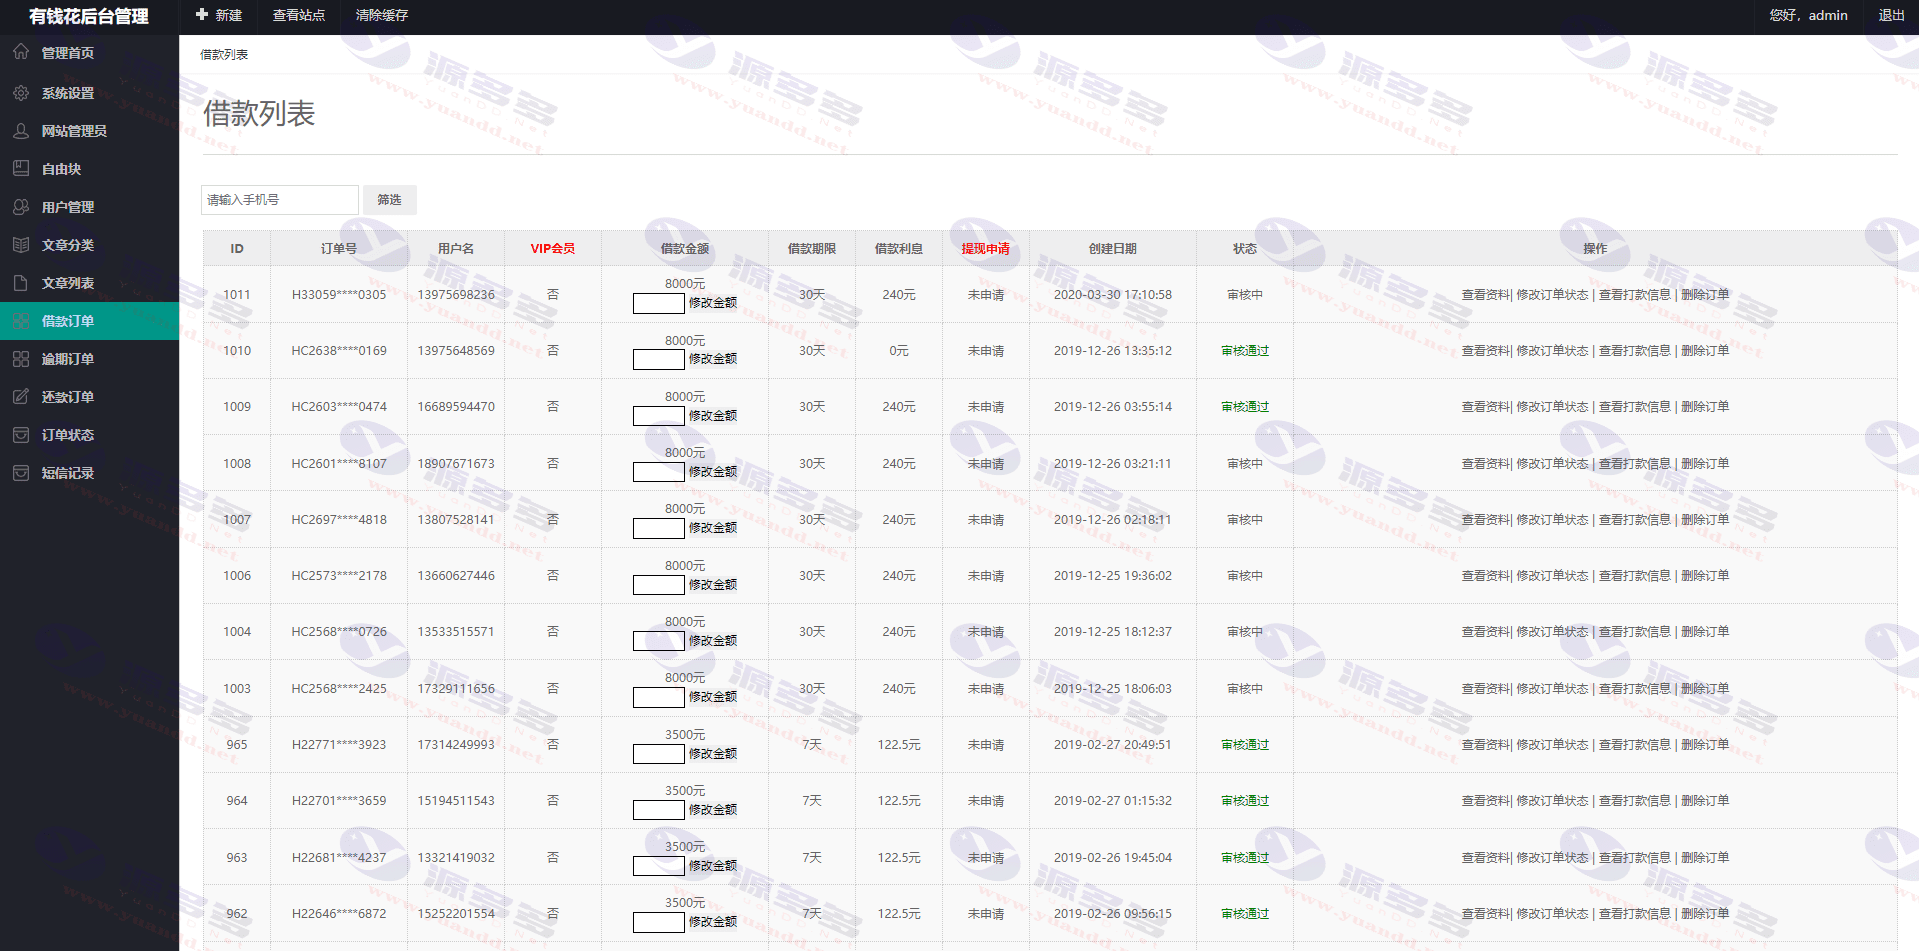Image resolution: width=1919 pixels, height=951 pixels.
Task: Click 查看站点 in top bar
Action: 299,15
